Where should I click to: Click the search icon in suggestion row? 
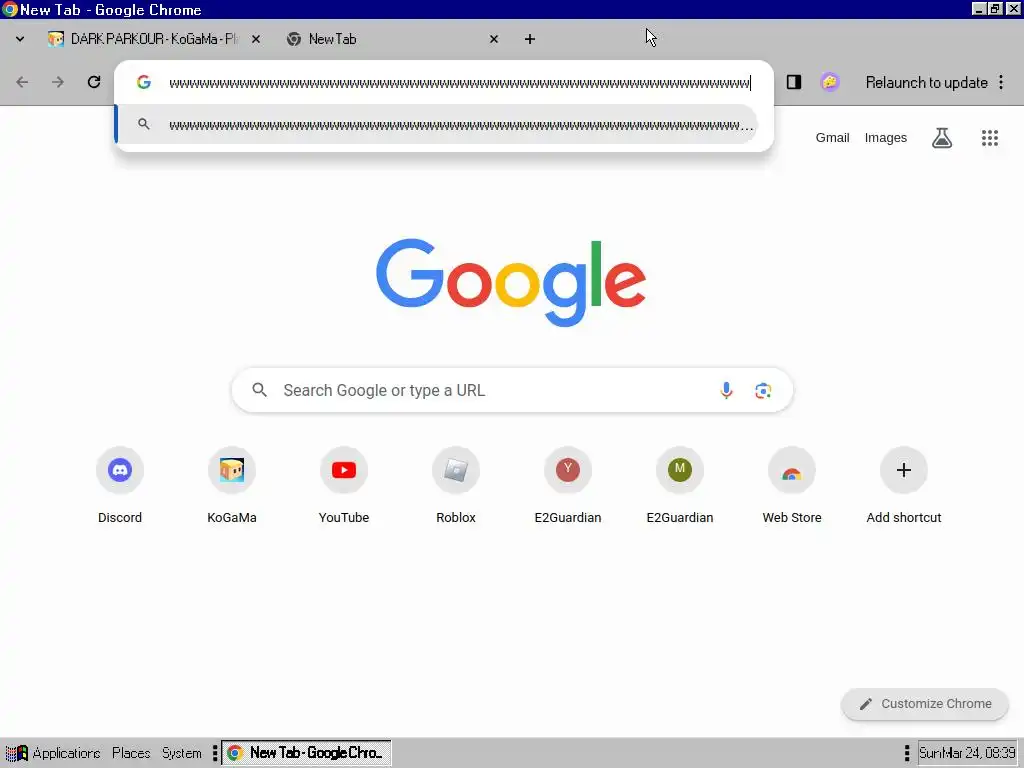point(144,124)
